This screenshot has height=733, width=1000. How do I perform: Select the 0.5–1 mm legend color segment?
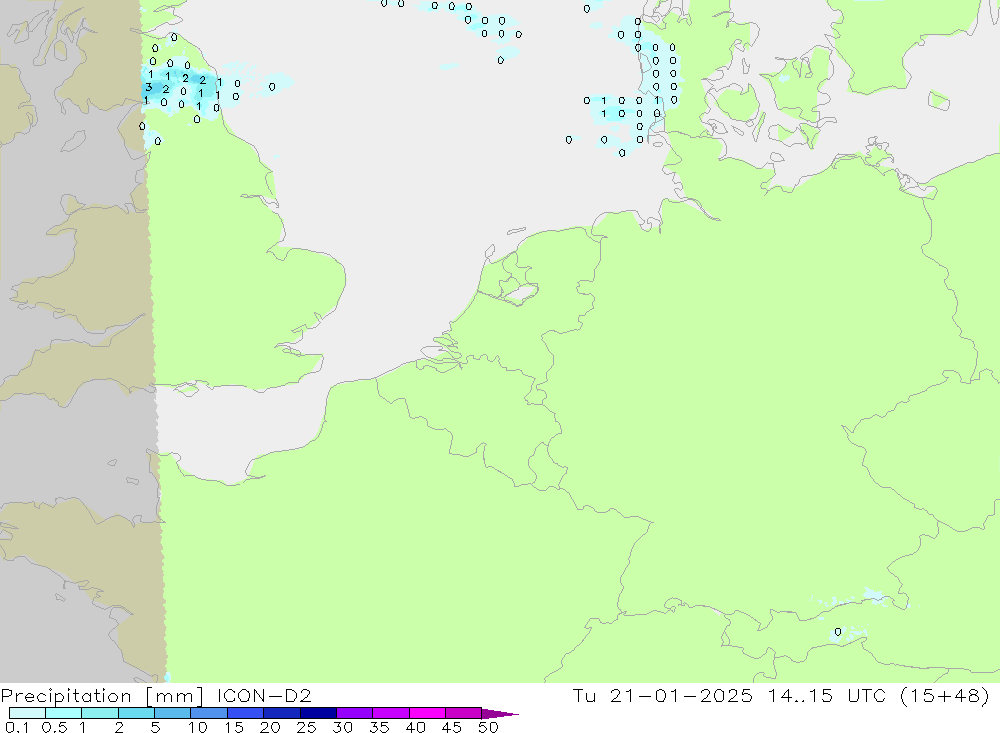pos(63,713)
